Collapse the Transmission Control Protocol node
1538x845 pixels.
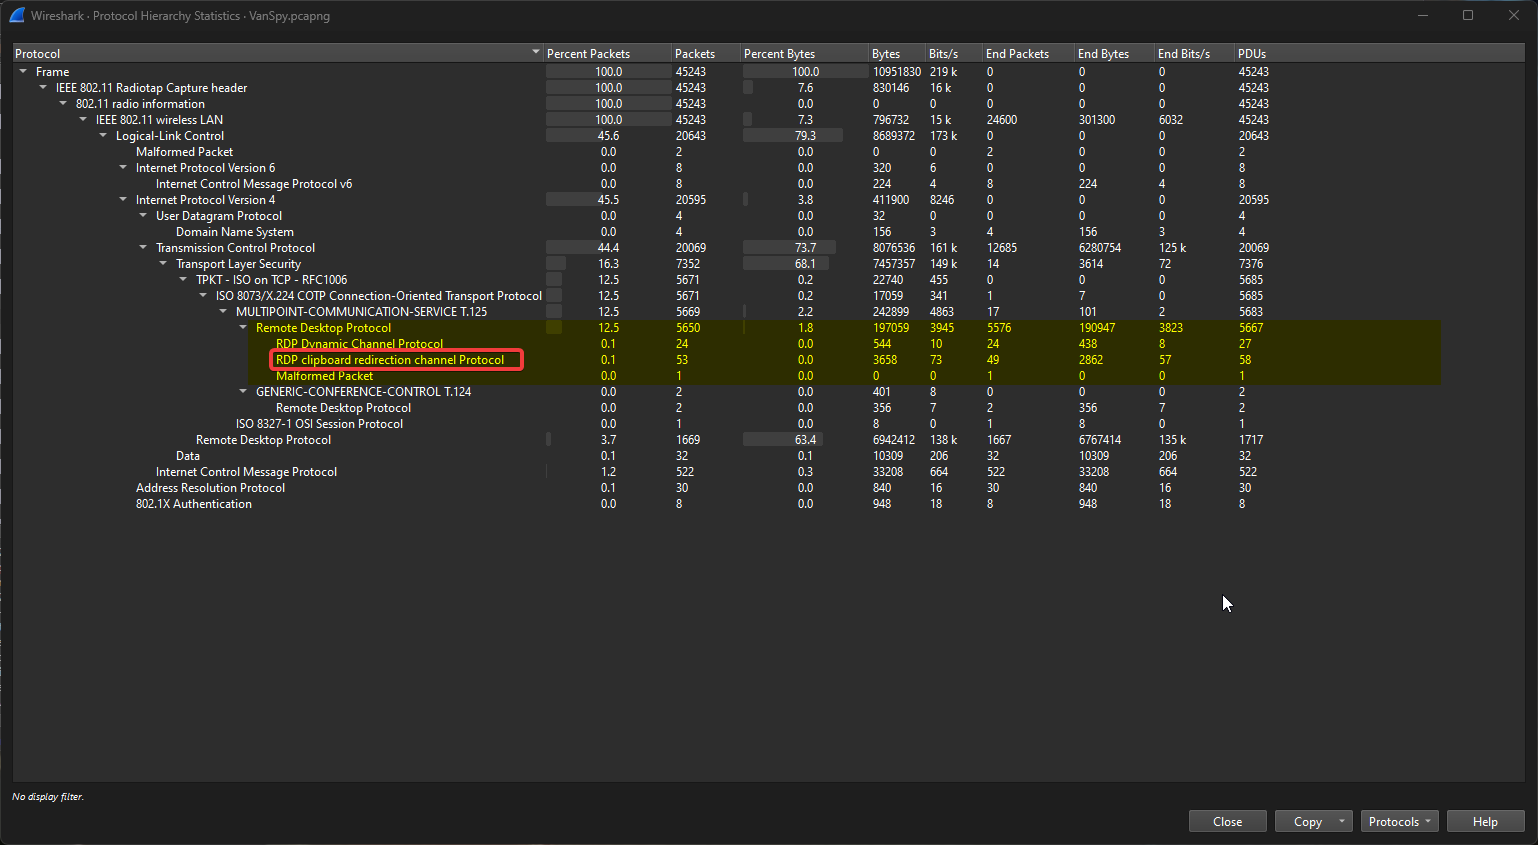[x=143, y=248]
